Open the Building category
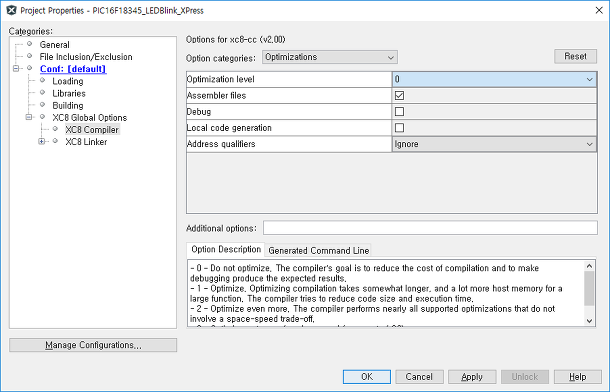The image size is (610, 392). pos(68,105)
